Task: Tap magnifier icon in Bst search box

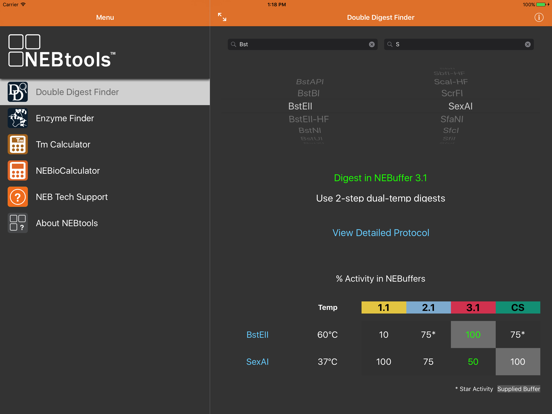Action: pos(233,44)
